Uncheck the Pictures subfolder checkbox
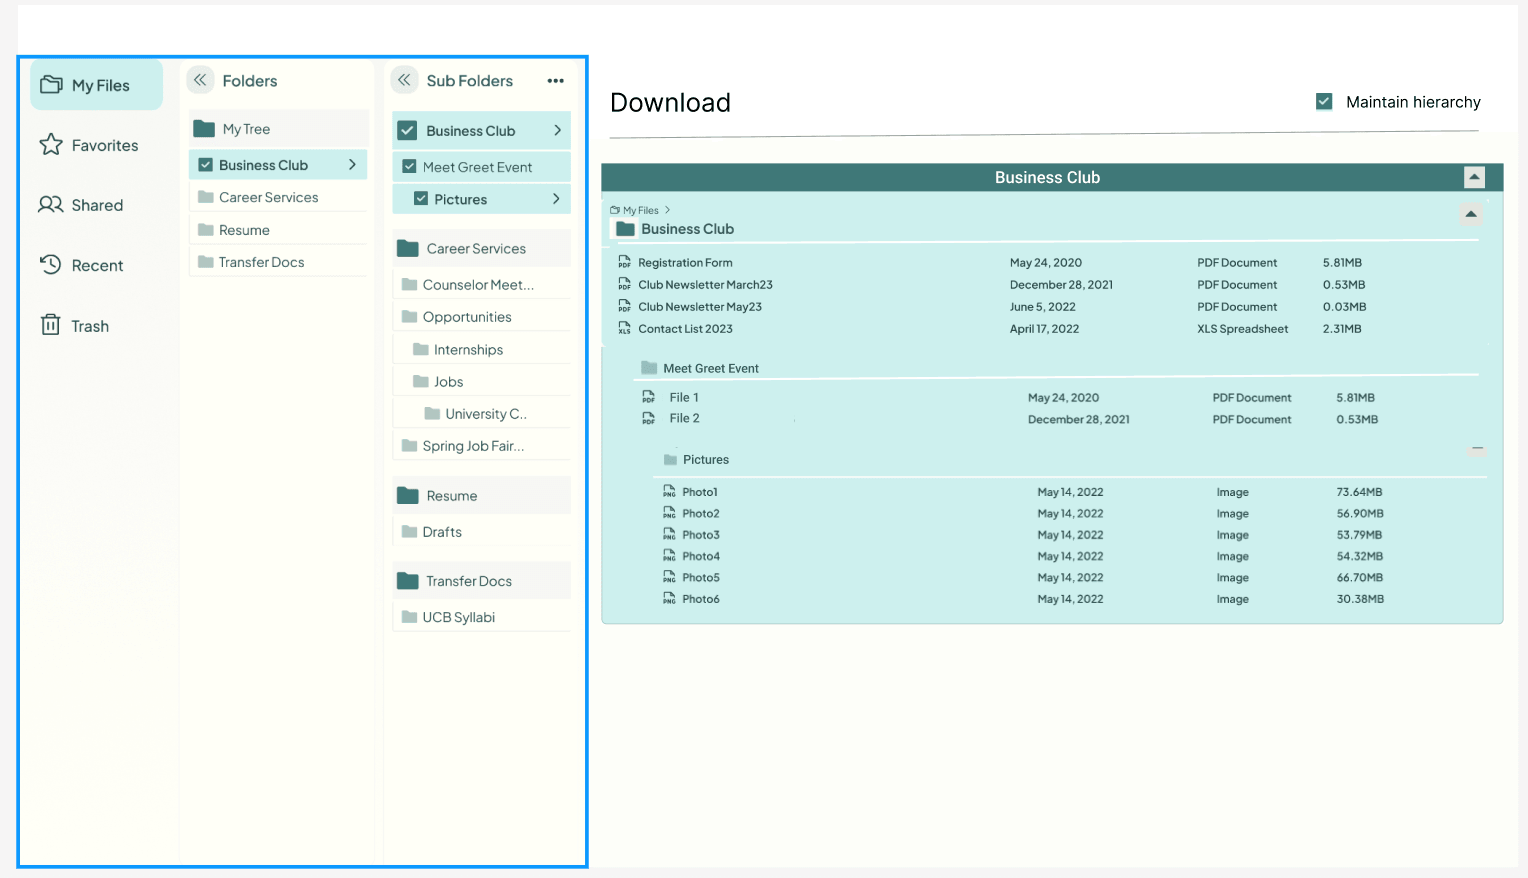 [421, 199]
